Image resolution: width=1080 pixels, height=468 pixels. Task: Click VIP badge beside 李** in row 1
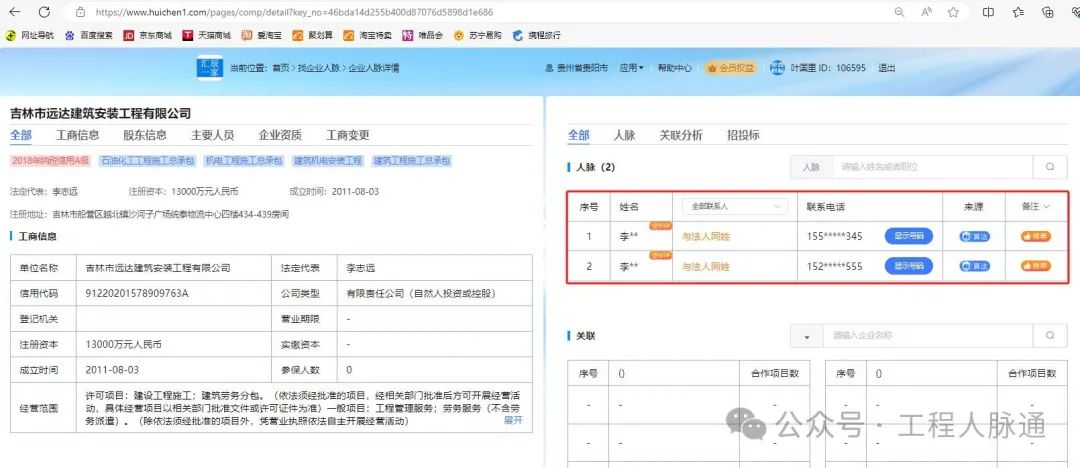[660, 225]
